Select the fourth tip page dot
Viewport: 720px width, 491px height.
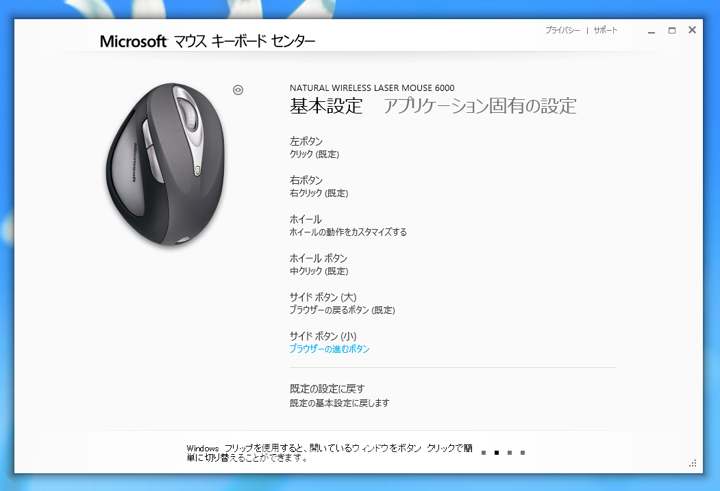click(x=523, y=452)
